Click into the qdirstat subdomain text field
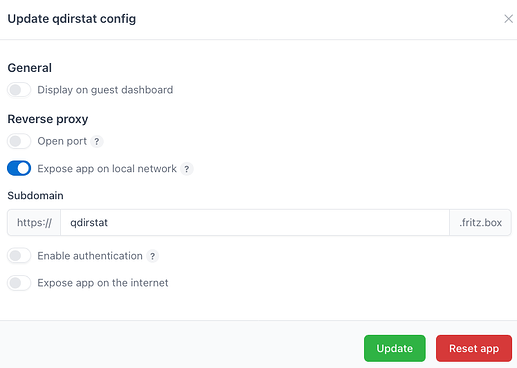The image size is (517, 368). 255,222
